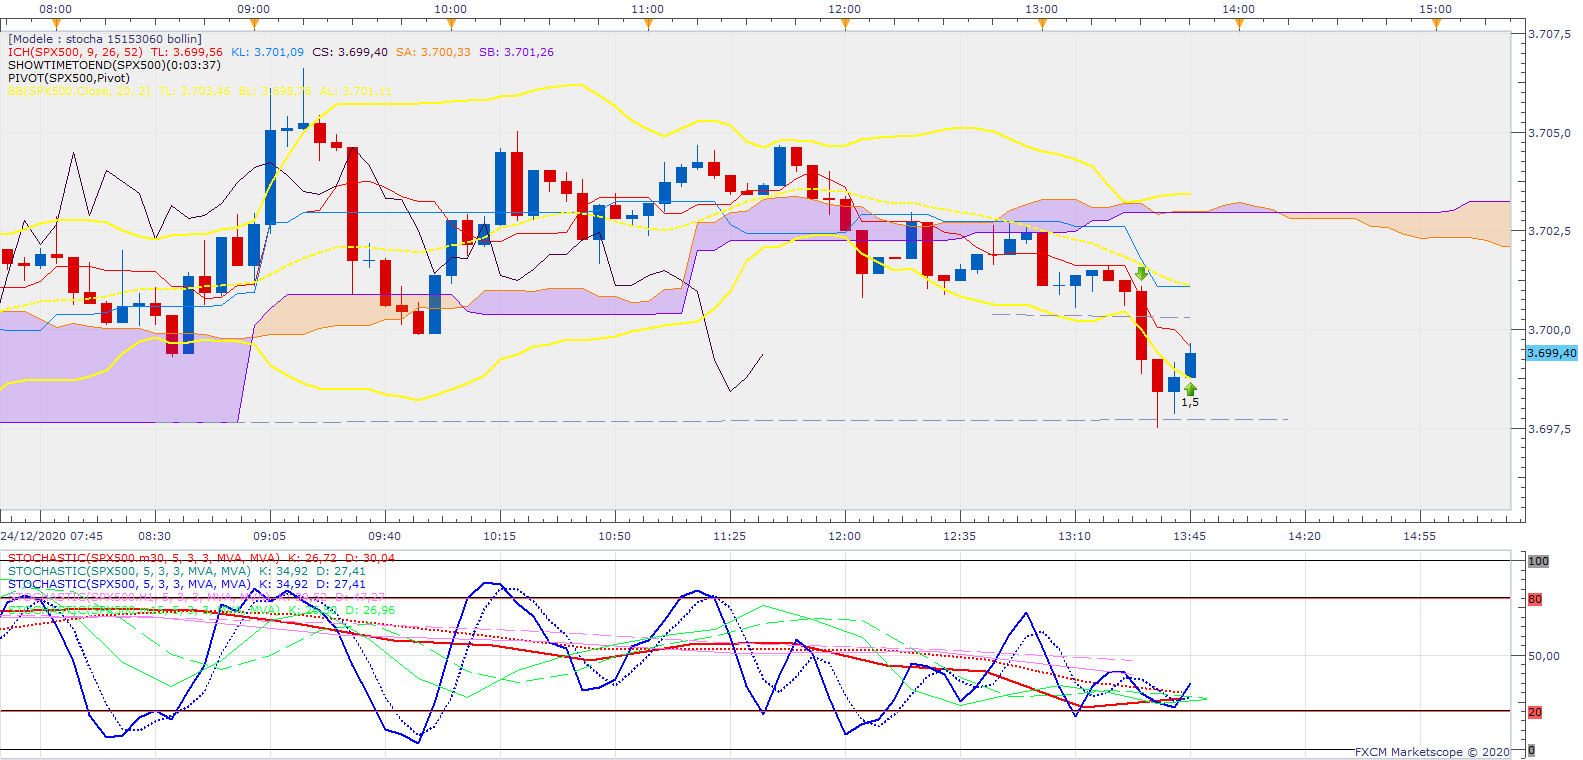Click the '12:35' bottom time label
Image resolution: width=1583 pixels, height=760 pixels.
click(960, 536)
